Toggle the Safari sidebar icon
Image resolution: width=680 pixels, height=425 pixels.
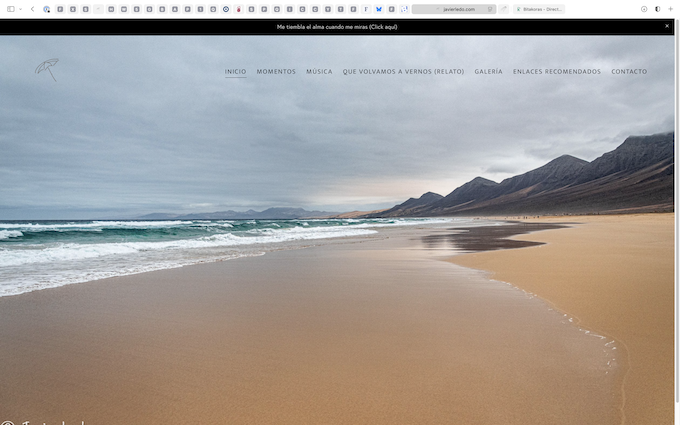[11, 9]
